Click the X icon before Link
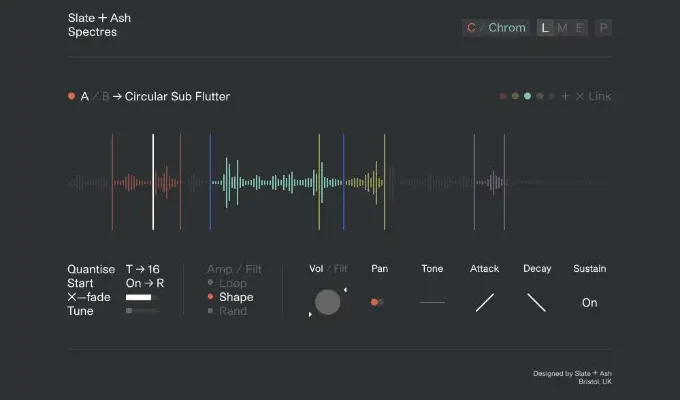680x400 pixels. coord(580,97)
